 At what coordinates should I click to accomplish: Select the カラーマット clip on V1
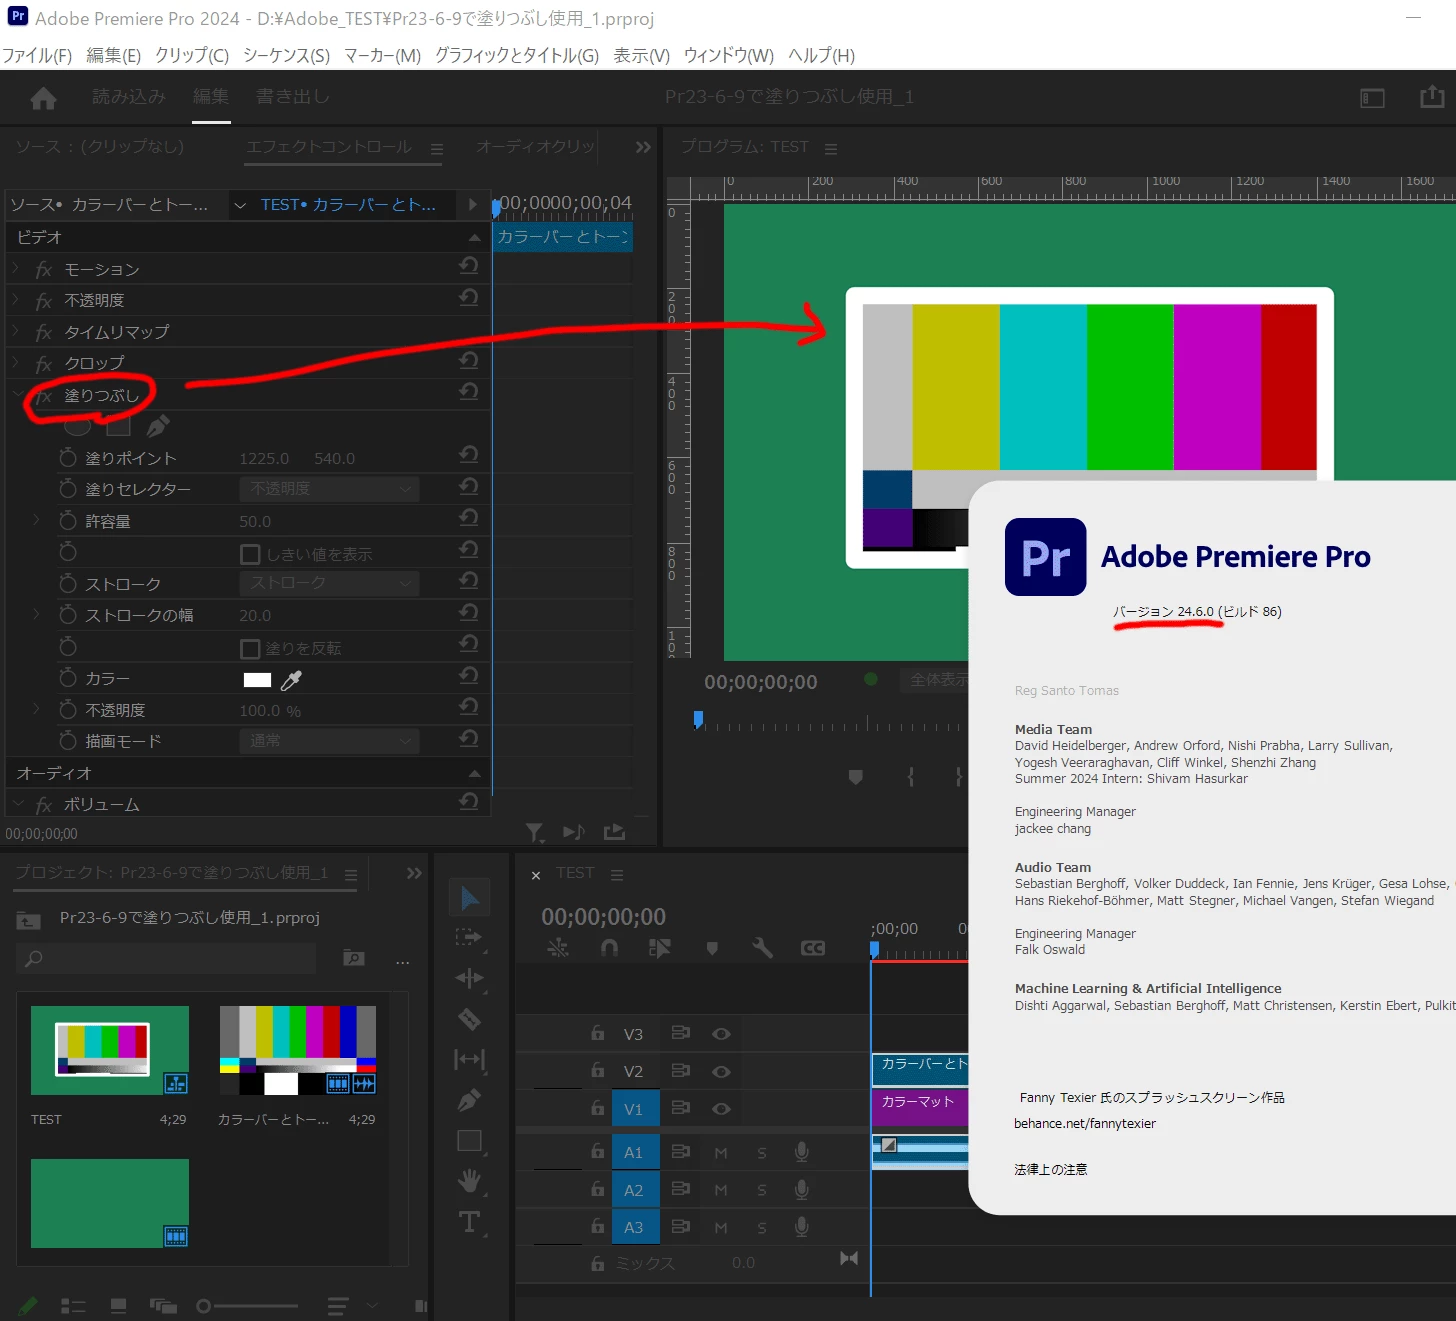(x=919, y=1105)
